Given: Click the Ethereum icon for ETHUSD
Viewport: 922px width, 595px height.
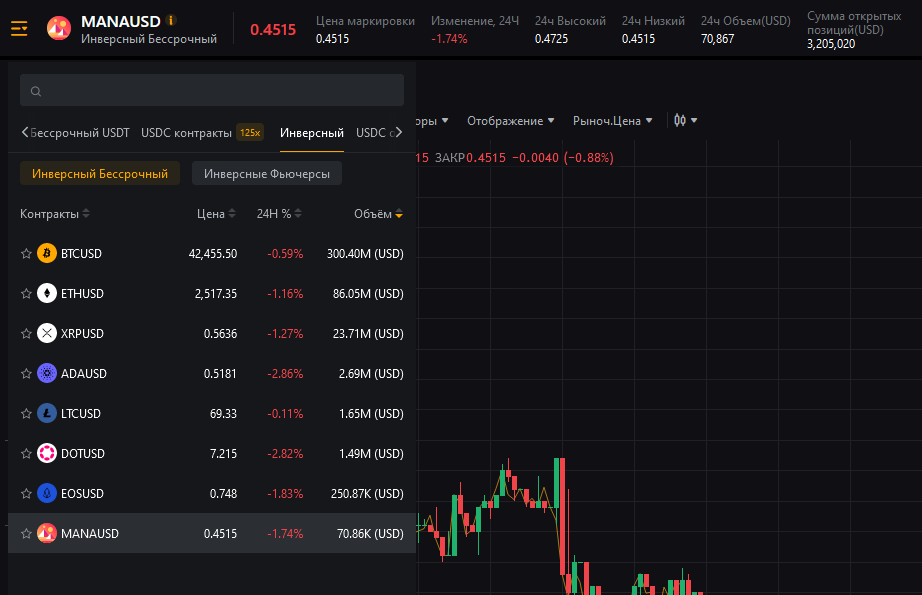Looking at the screenshot, I should pyautogui.click(x=47, y=294).
